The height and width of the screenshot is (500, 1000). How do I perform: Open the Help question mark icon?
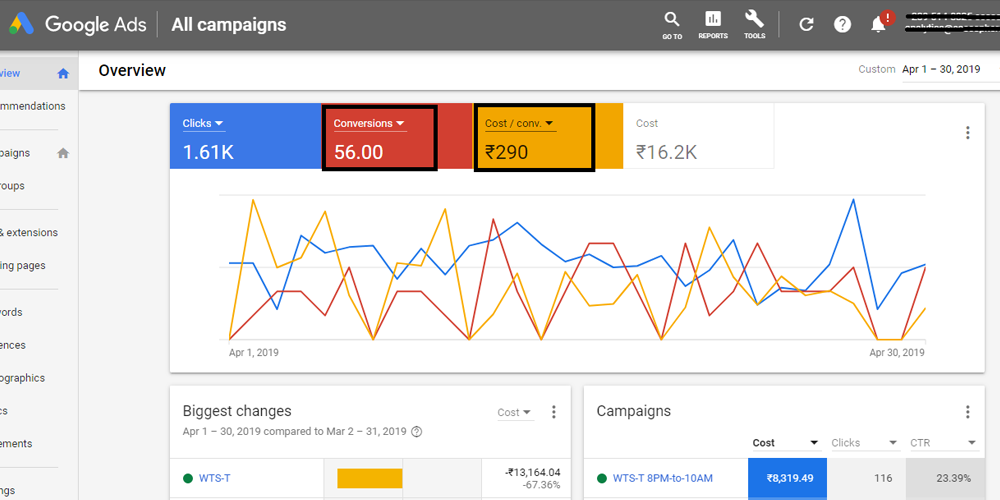point(842,24)
